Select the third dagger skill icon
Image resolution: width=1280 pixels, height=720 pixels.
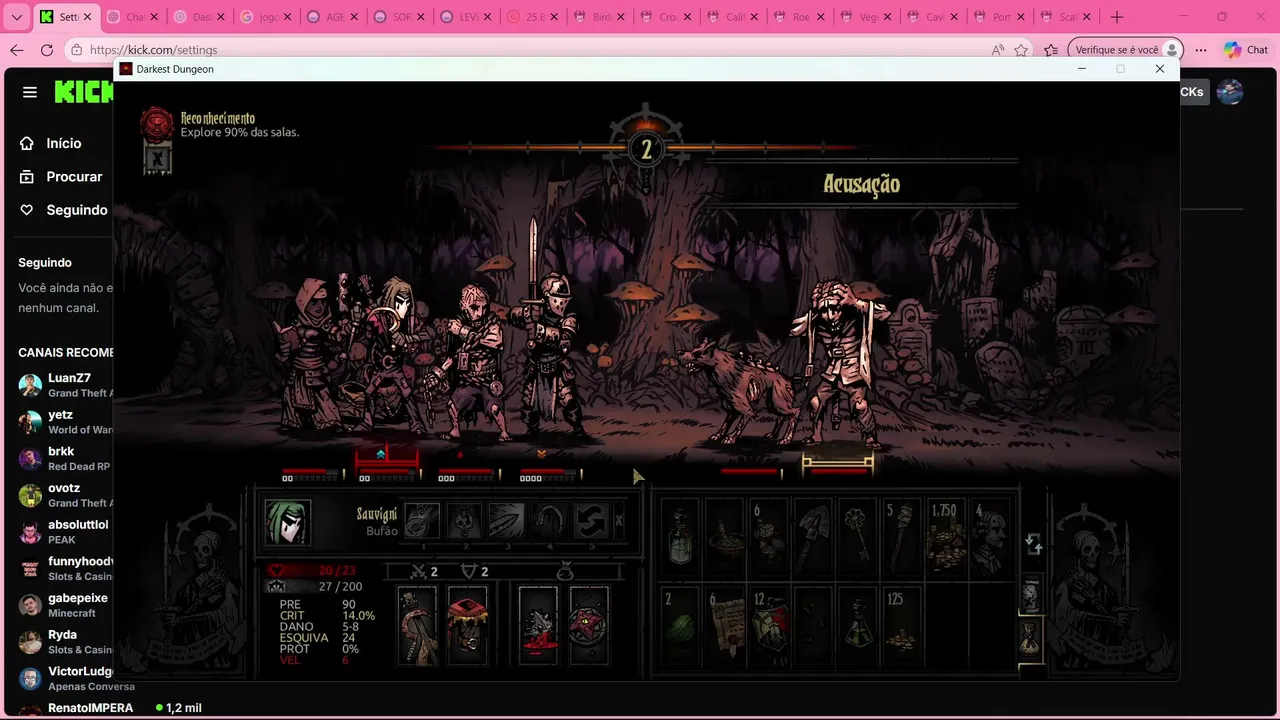click(506, 521)
